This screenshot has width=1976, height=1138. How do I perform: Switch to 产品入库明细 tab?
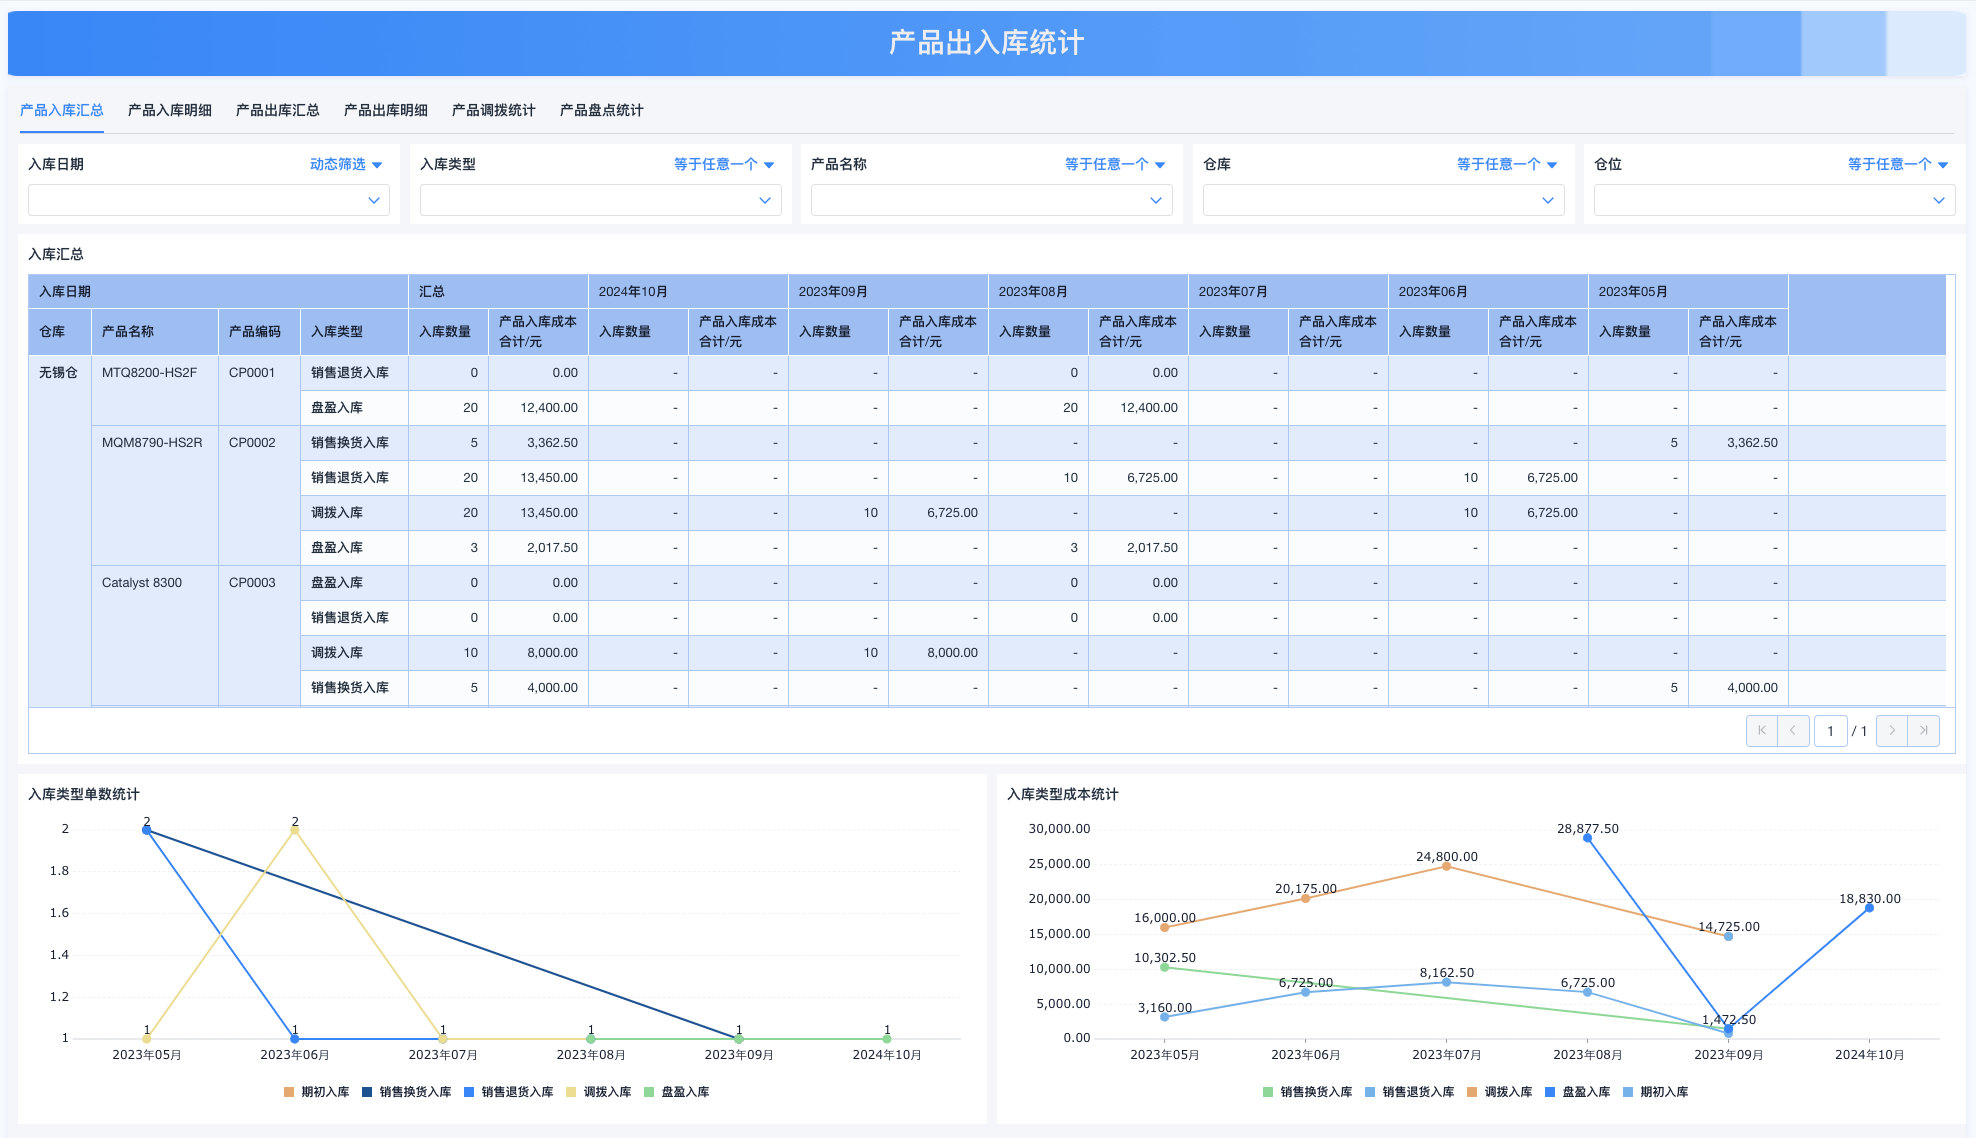[x=170, y=110]
